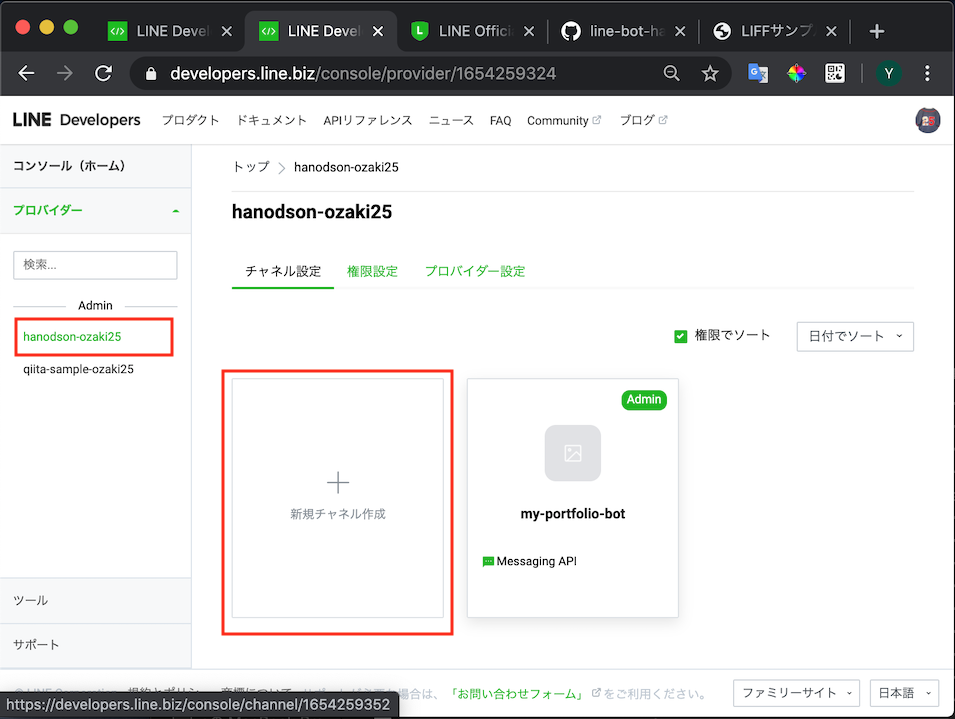Click the browser back arrow
This screenshot has width=955, height=719.
26,74
